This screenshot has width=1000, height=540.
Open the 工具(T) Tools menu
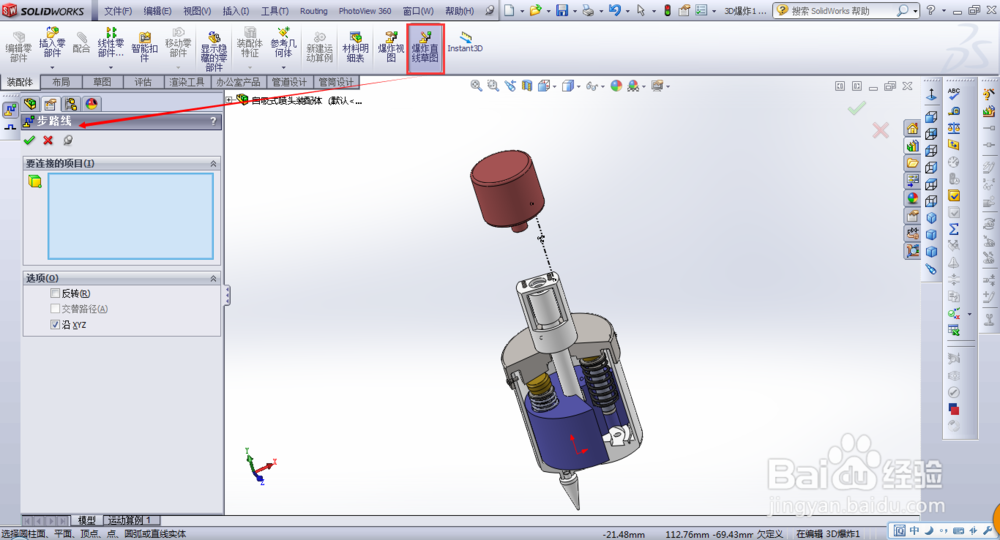(x=275, y=11)
